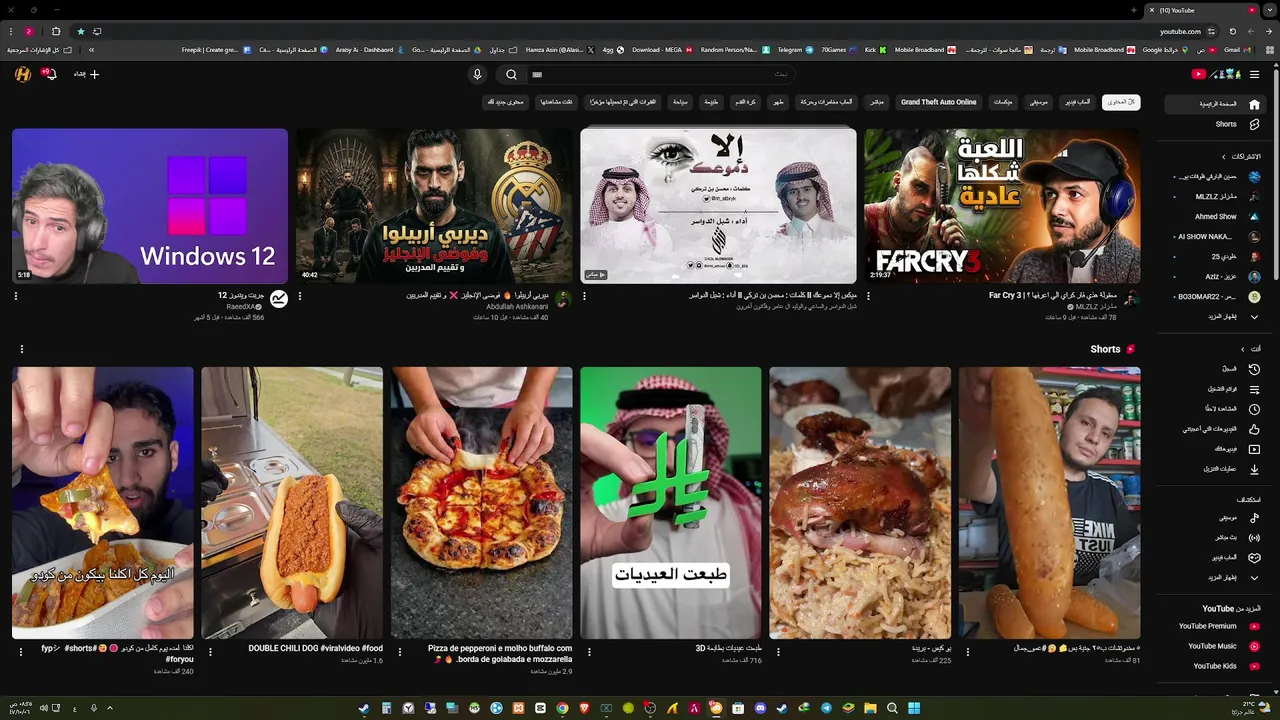This screenshot has width=1280, height=720.
Task: Show hidden system tray icons
Action: tap(110, 708)
